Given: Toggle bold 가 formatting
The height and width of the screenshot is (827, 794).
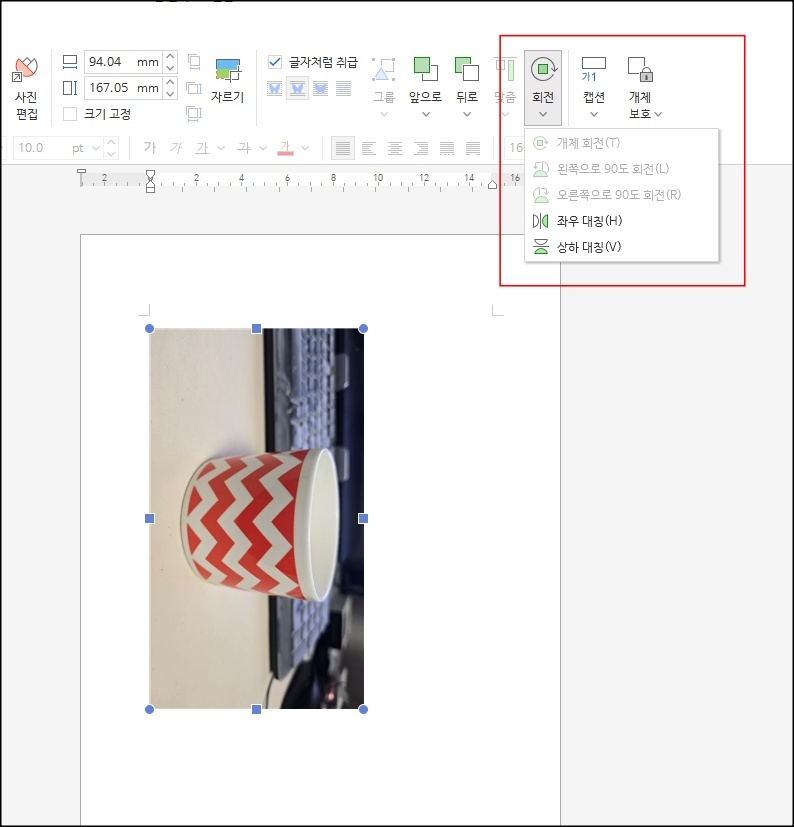Looking at the screenshot, I should [x=150, y=148].
